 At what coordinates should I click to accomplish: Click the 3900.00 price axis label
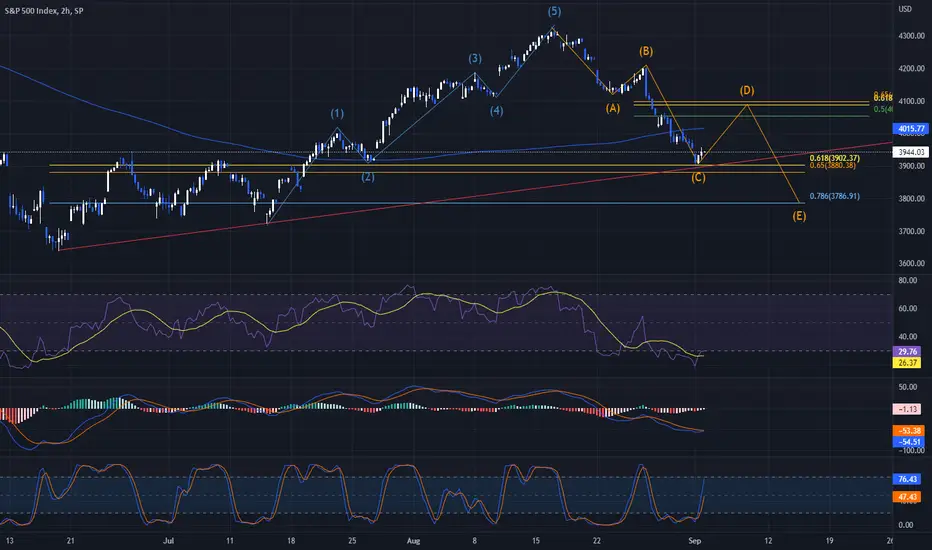911,166
